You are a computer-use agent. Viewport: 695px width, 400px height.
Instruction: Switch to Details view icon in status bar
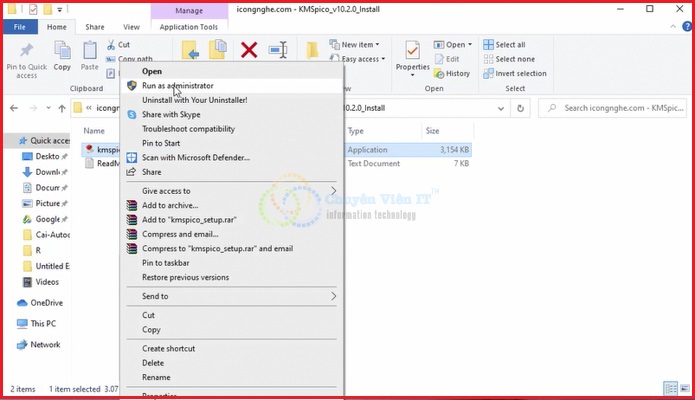point(670,389)
